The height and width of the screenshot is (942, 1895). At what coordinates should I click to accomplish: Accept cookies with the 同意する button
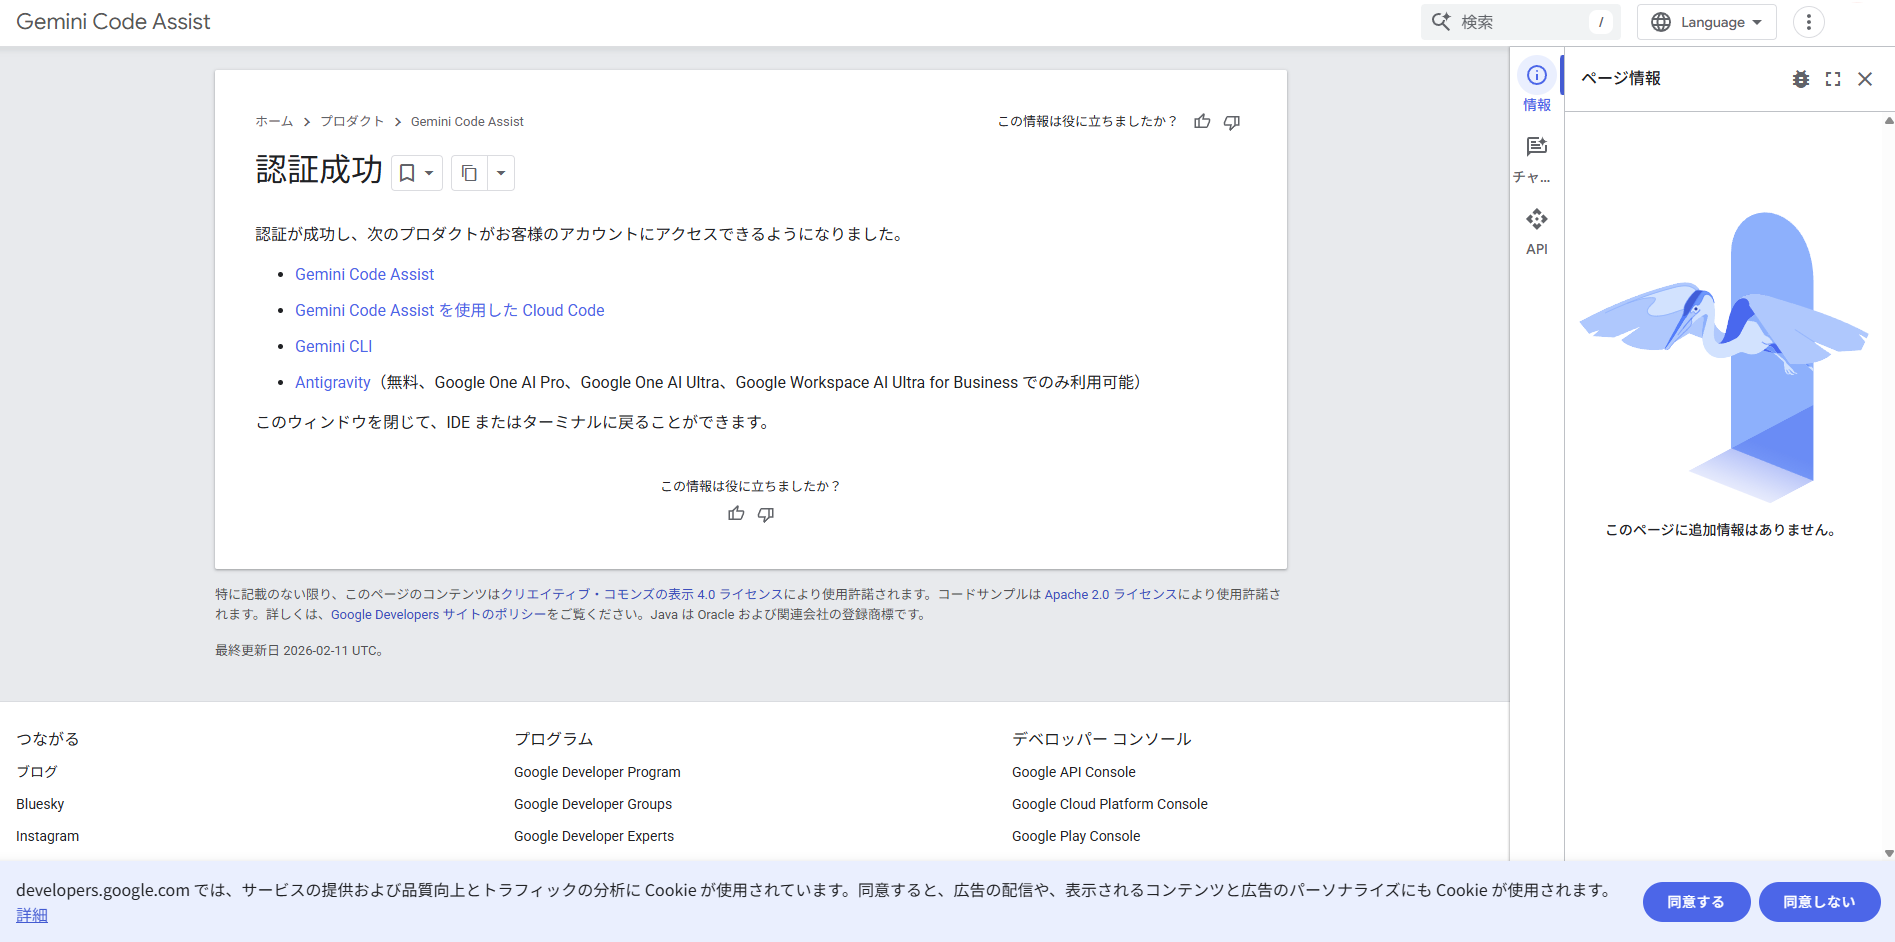coord(1696,902)
